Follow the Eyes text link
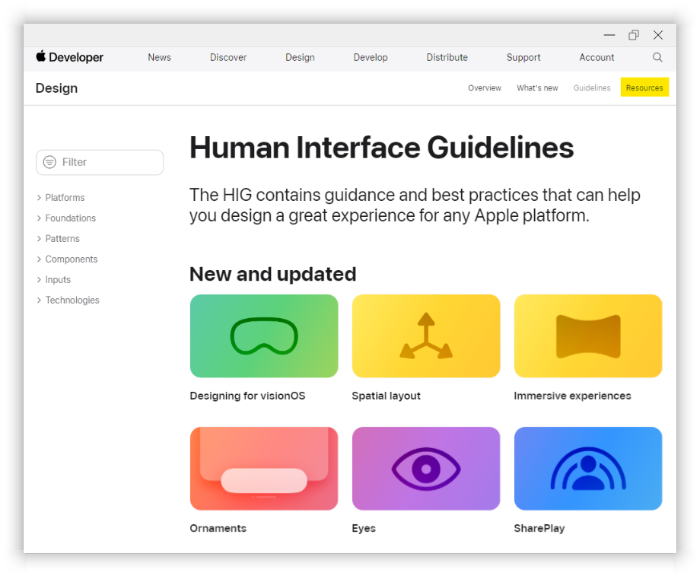The image size is (700, 576). pos(364,528)
